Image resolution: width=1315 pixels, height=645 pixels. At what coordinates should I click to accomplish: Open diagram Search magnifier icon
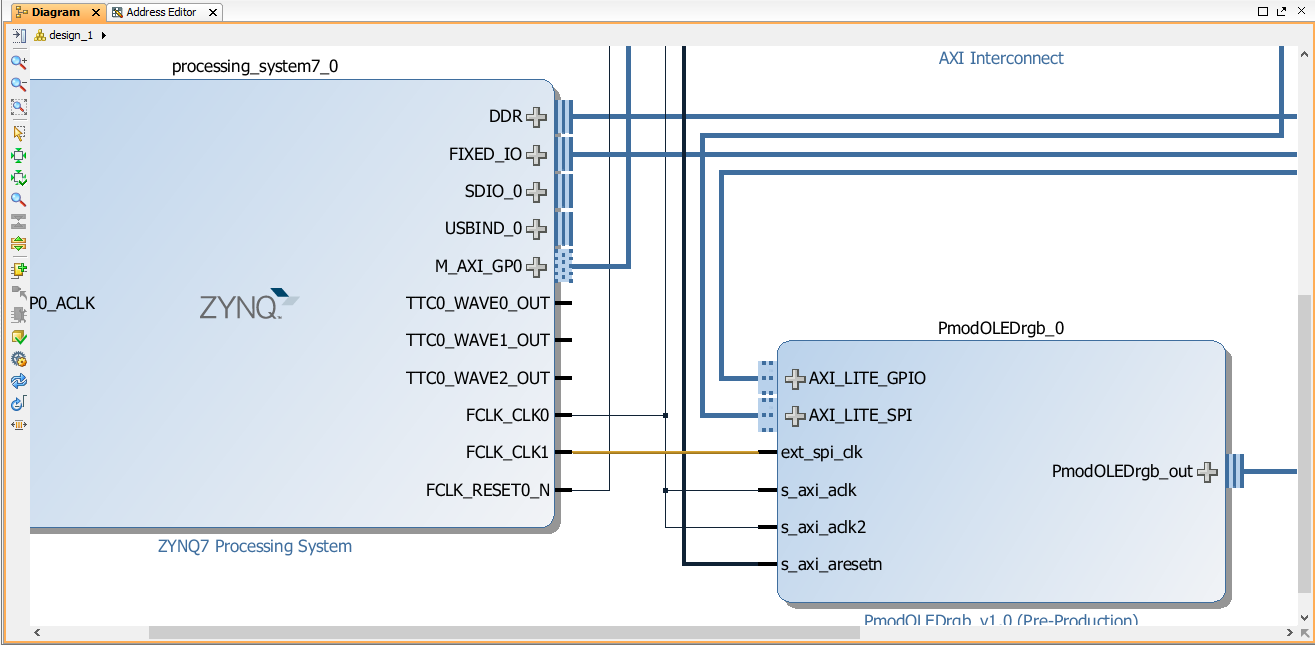point(18,200)
